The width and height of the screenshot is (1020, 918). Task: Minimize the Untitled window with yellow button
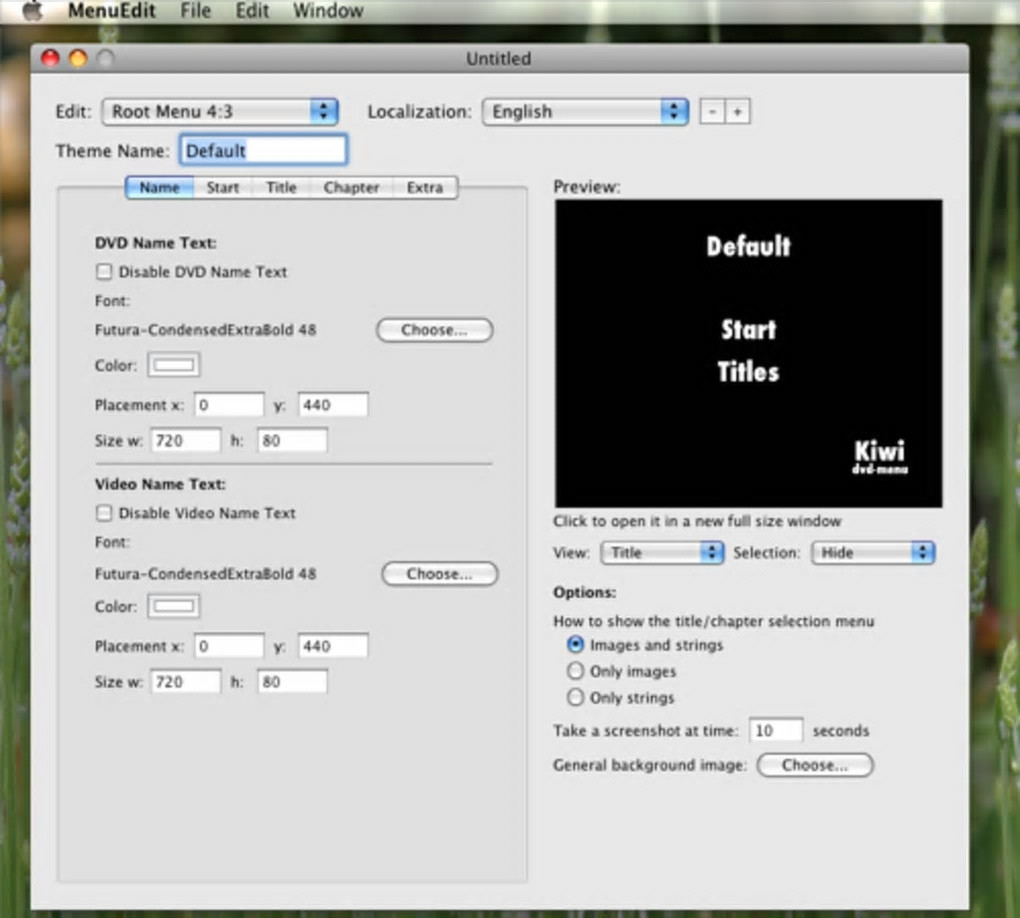(x=78, y=59)
